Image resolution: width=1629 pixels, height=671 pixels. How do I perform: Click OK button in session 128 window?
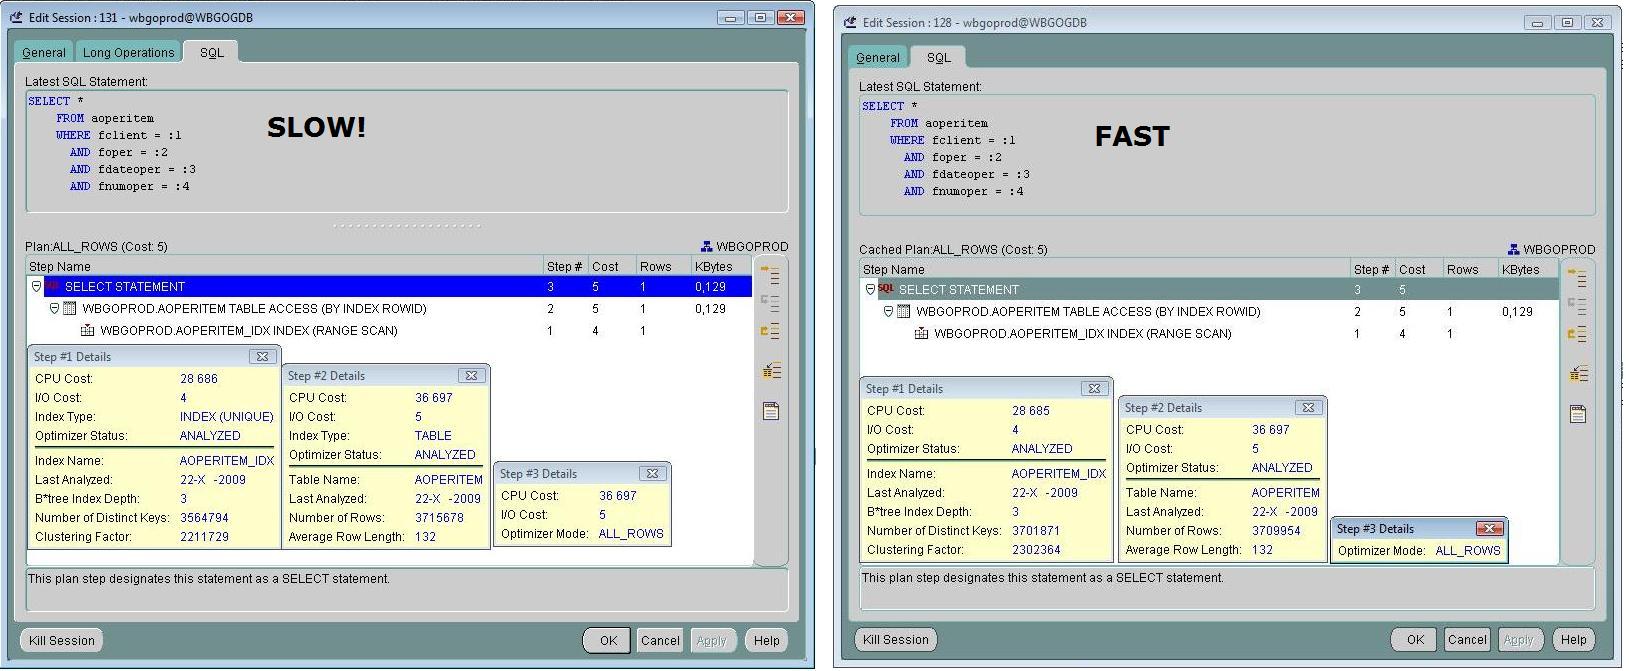[x=1415, y=640]
